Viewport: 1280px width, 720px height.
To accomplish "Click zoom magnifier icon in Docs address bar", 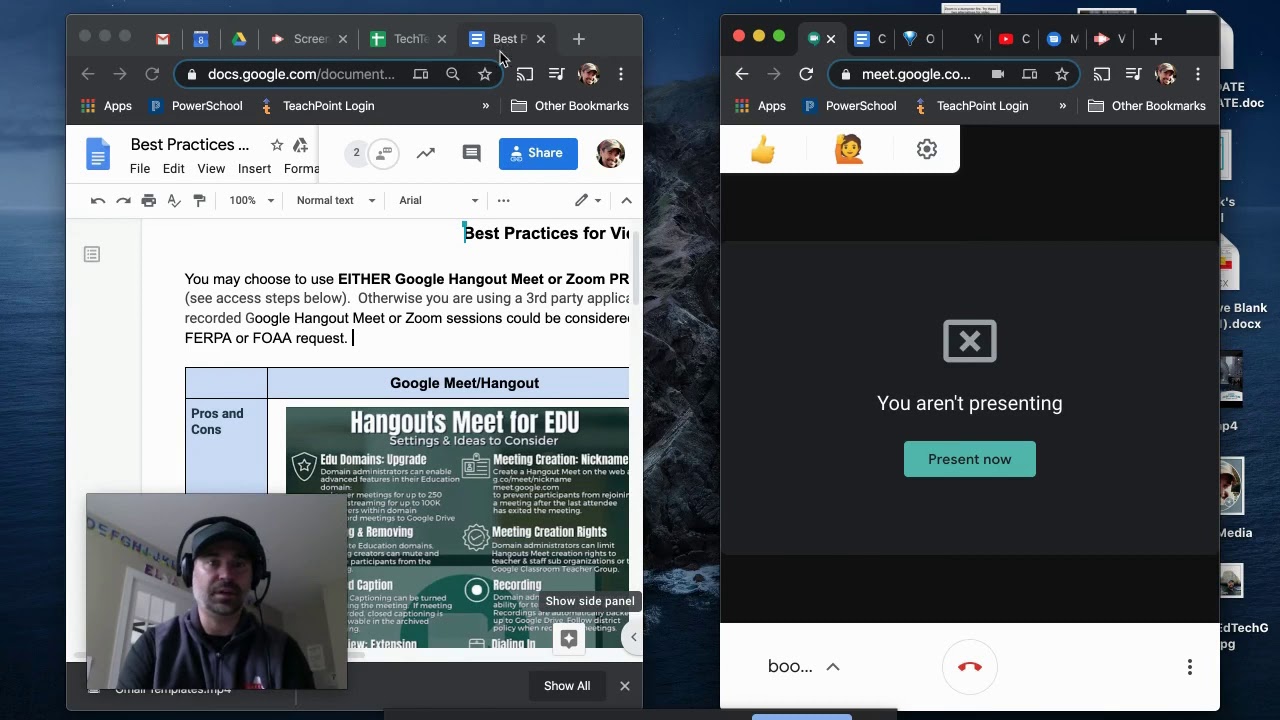I will click(453, 74).
